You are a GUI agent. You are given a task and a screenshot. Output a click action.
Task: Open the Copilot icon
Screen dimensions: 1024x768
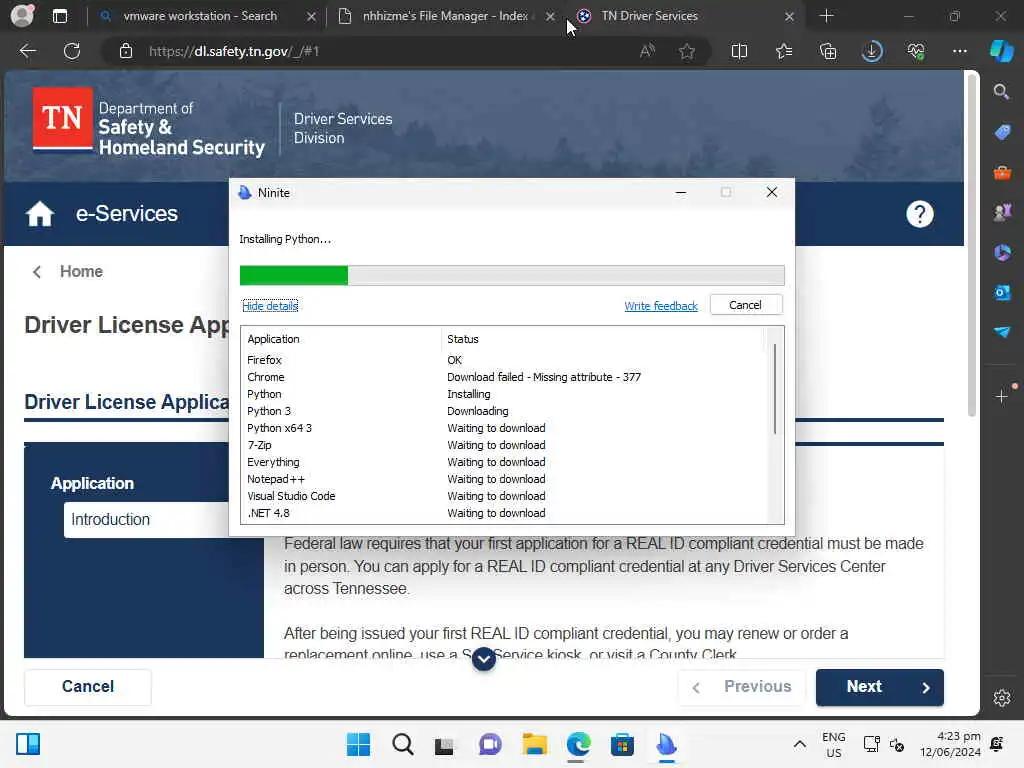pyautogui.click(x=1002, y=51)
